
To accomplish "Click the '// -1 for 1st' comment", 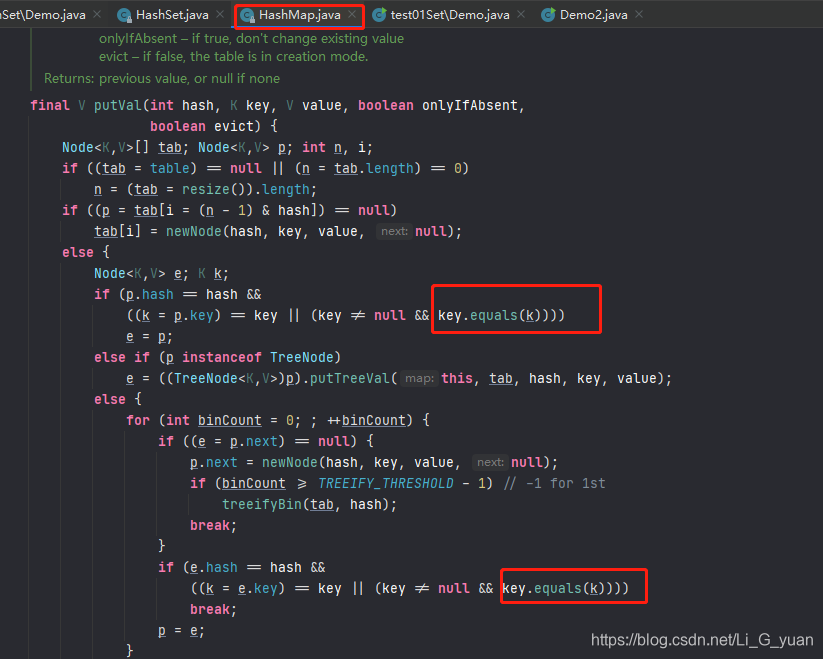I will click(555, 483).
